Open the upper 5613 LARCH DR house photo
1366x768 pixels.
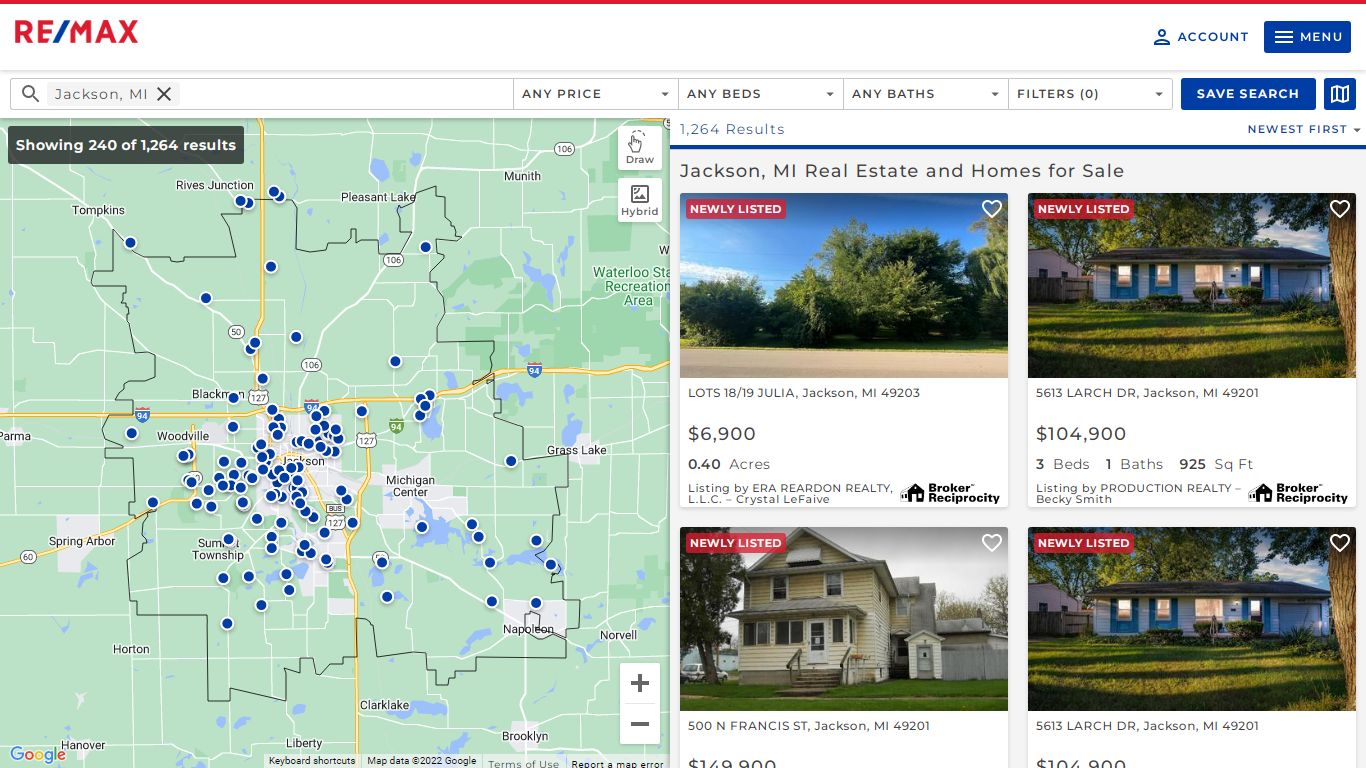(1192, 286)
